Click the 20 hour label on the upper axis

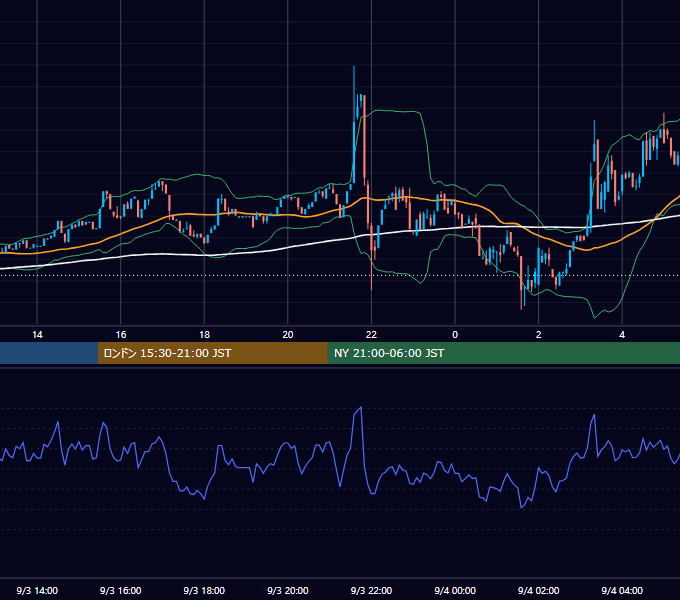pos(288,335)
